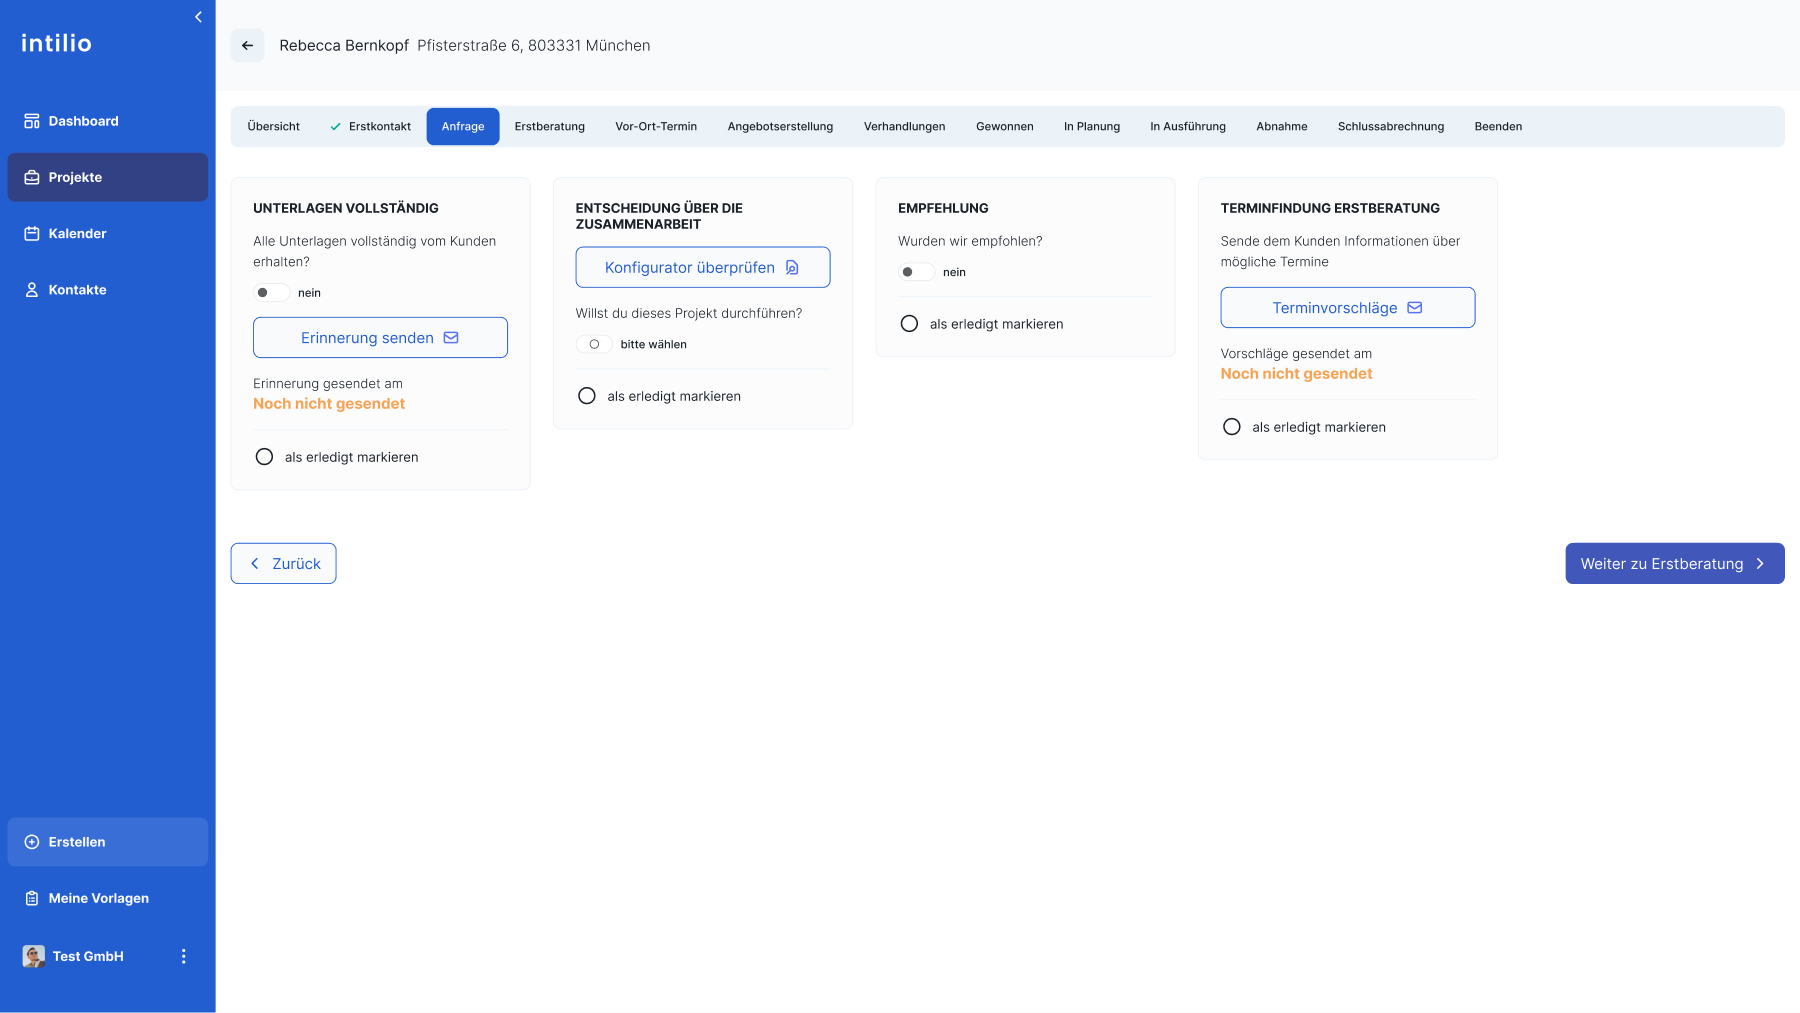This screenshot has height=1013, width=1800.
Task: Go to the Angebotserstellung tab
Action: point(780,127)
